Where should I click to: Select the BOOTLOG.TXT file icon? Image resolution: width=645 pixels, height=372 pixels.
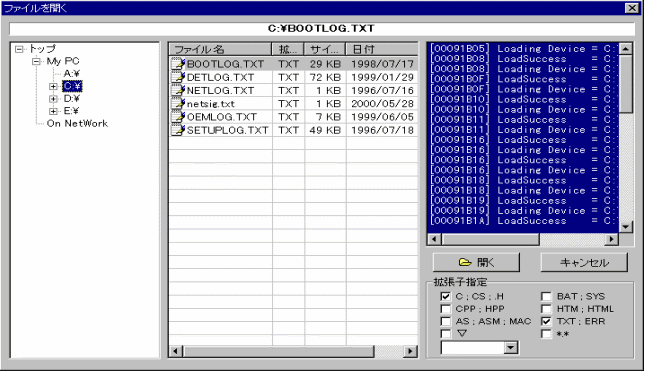pos(178,64)
